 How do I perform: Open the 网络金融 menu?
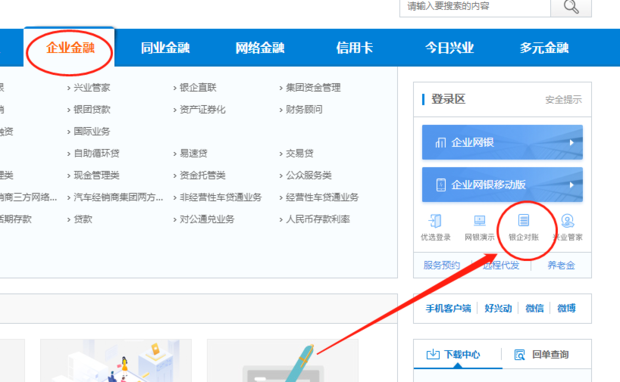click(x=260, y=48)
